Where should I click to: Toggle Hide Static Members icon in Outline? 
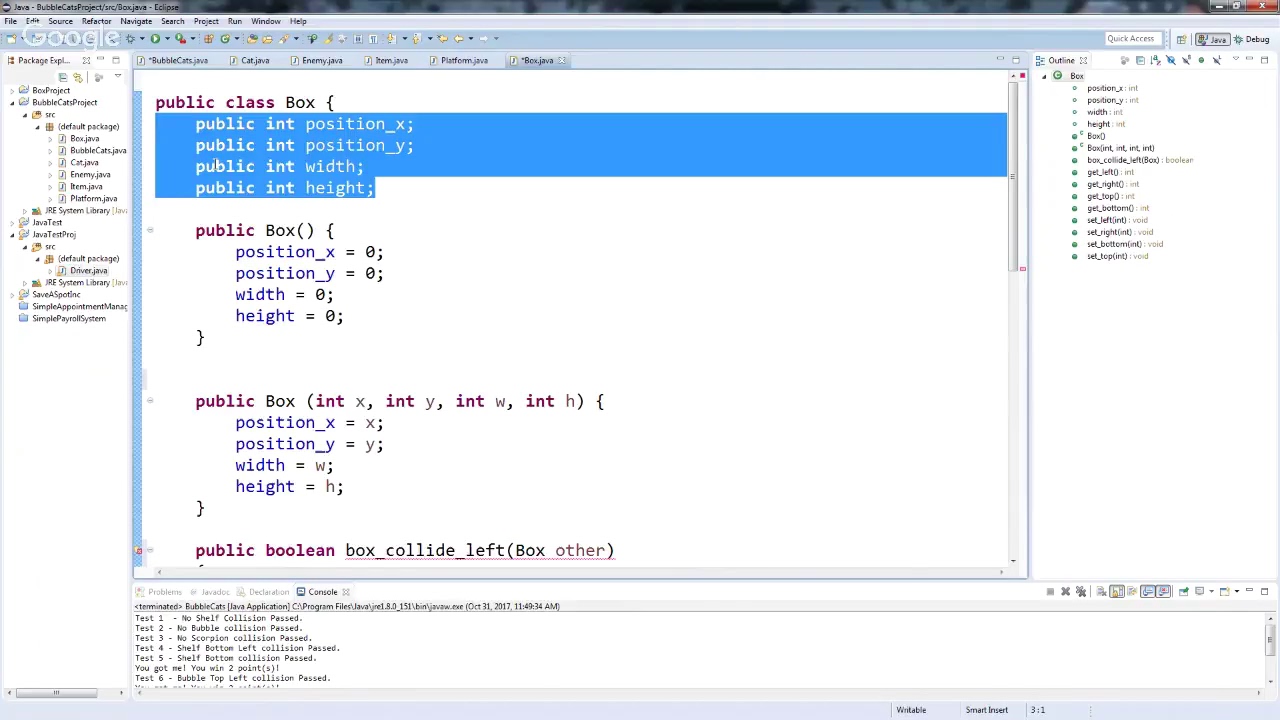[x=1186, y=60]
